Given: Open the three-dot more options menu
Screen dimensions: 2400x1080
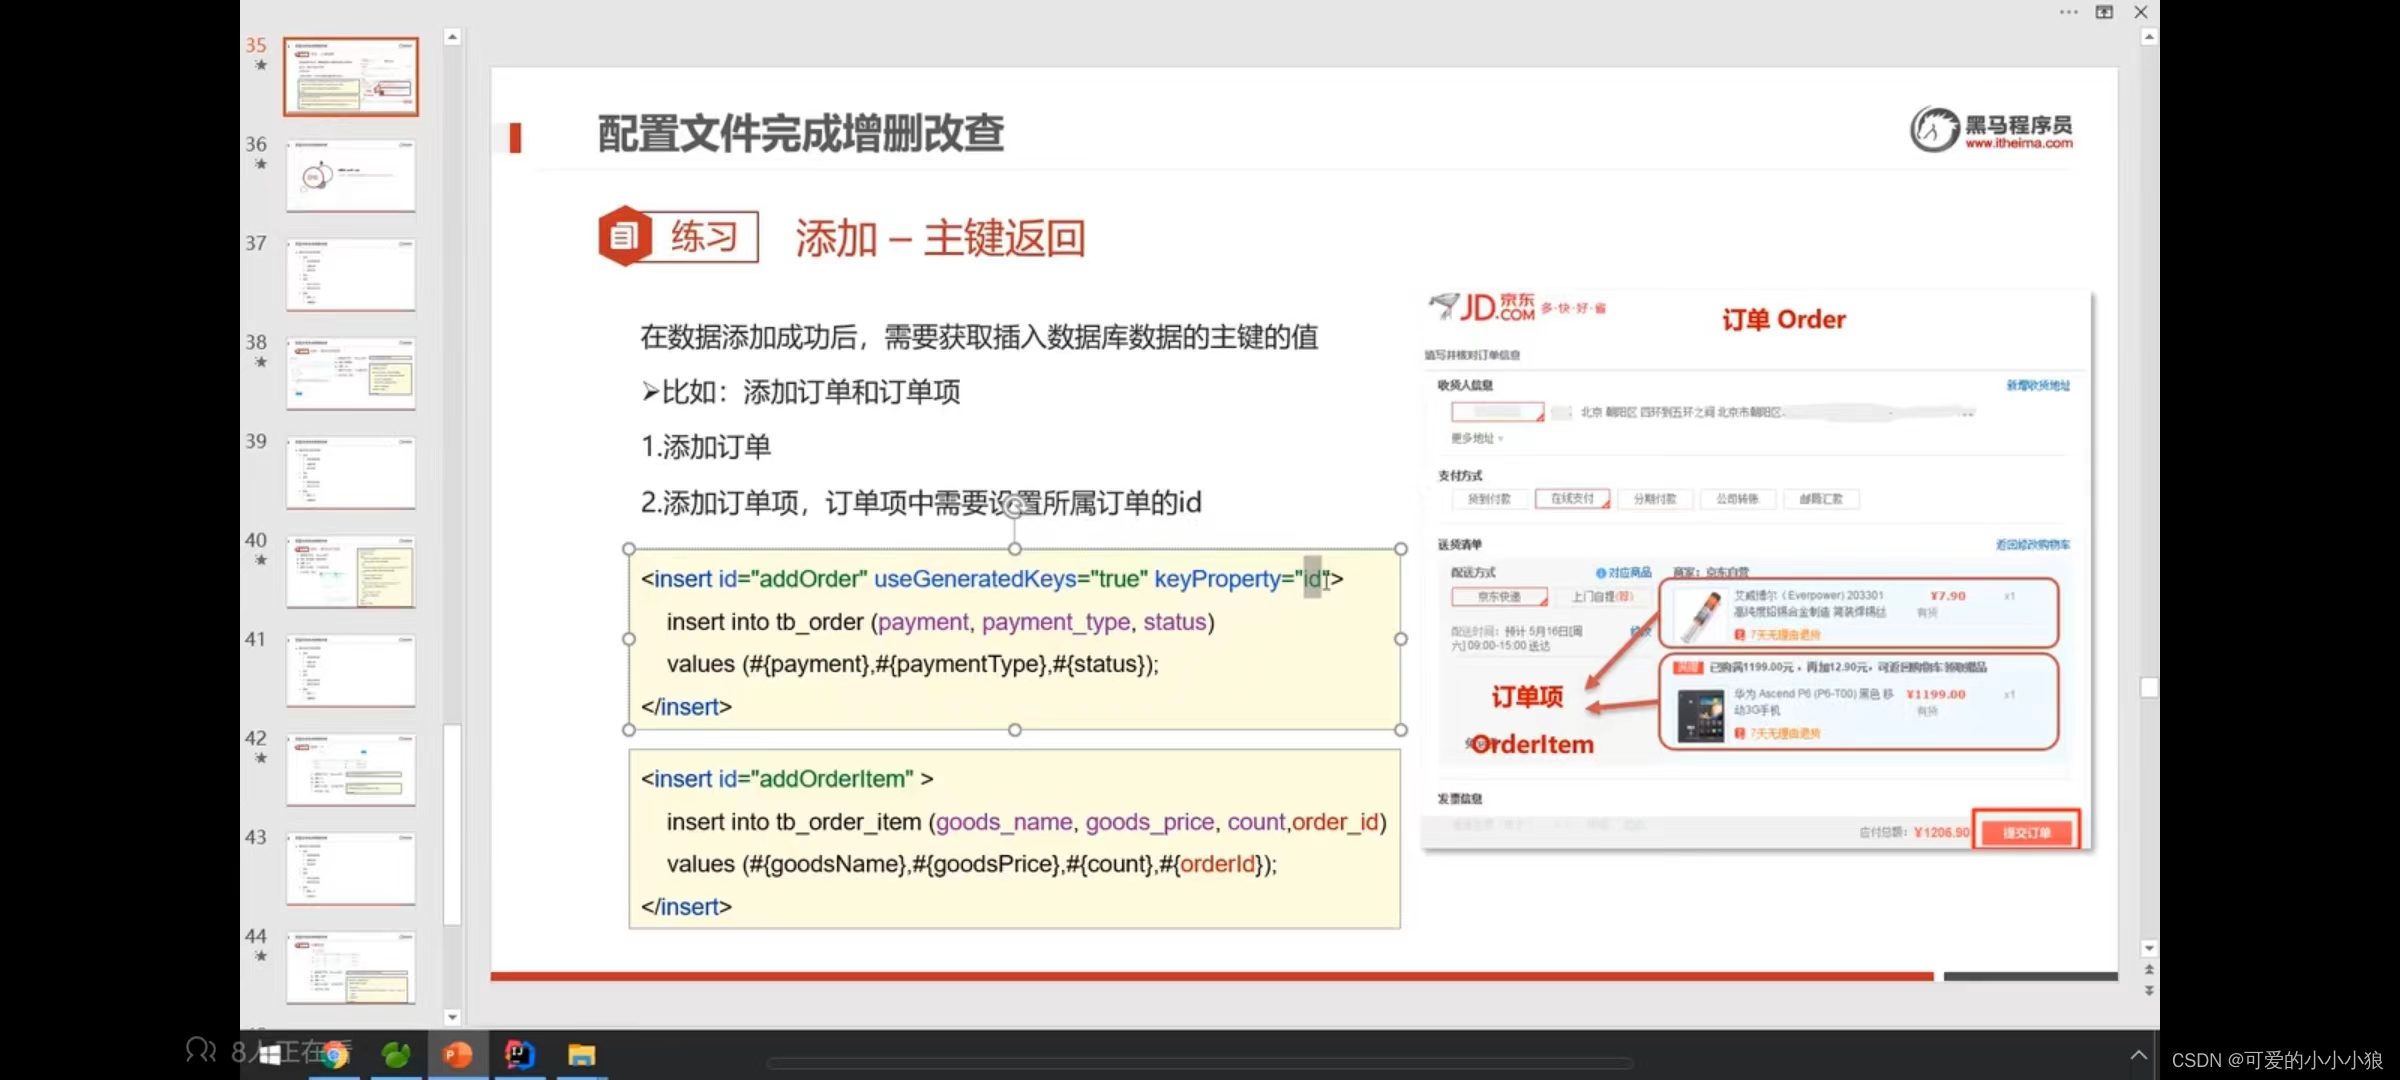Looking at the screenshot, I should coord(2069,12).
